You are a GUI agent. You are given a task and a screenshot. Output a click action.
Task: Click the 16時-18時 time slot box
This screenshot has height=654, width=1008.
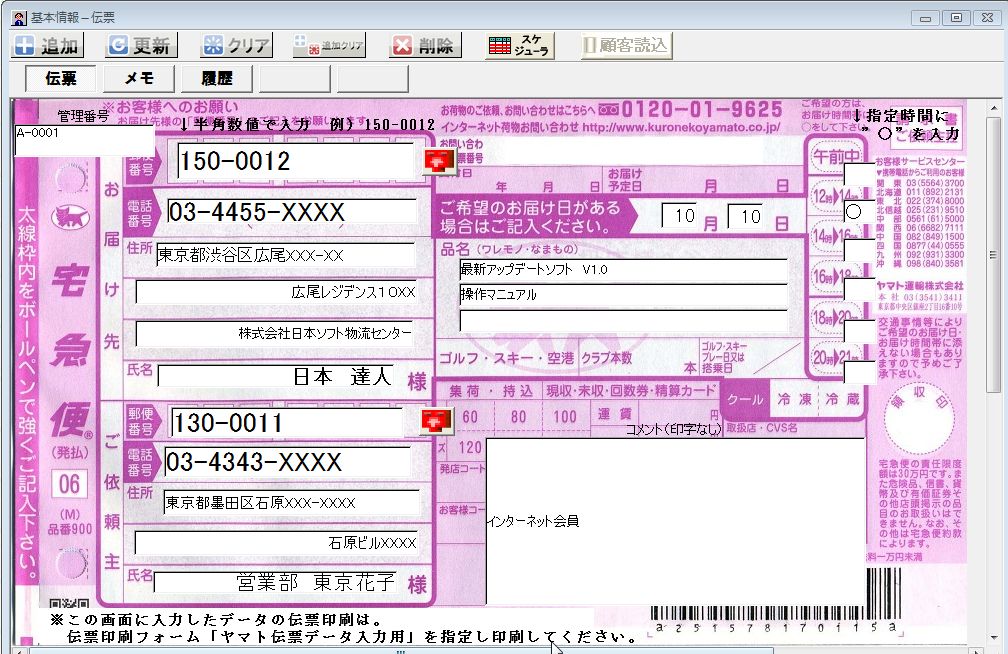pyautogui.click(x=859, y=289)
